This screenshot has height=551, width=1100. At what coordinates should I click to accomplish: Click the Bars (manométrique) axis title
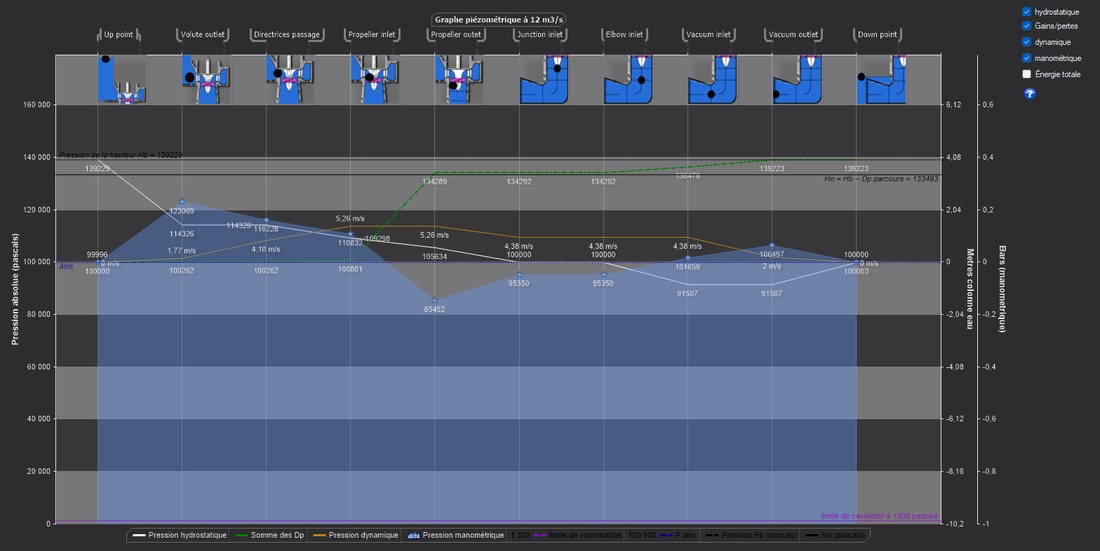click(x=1002, y=289)
